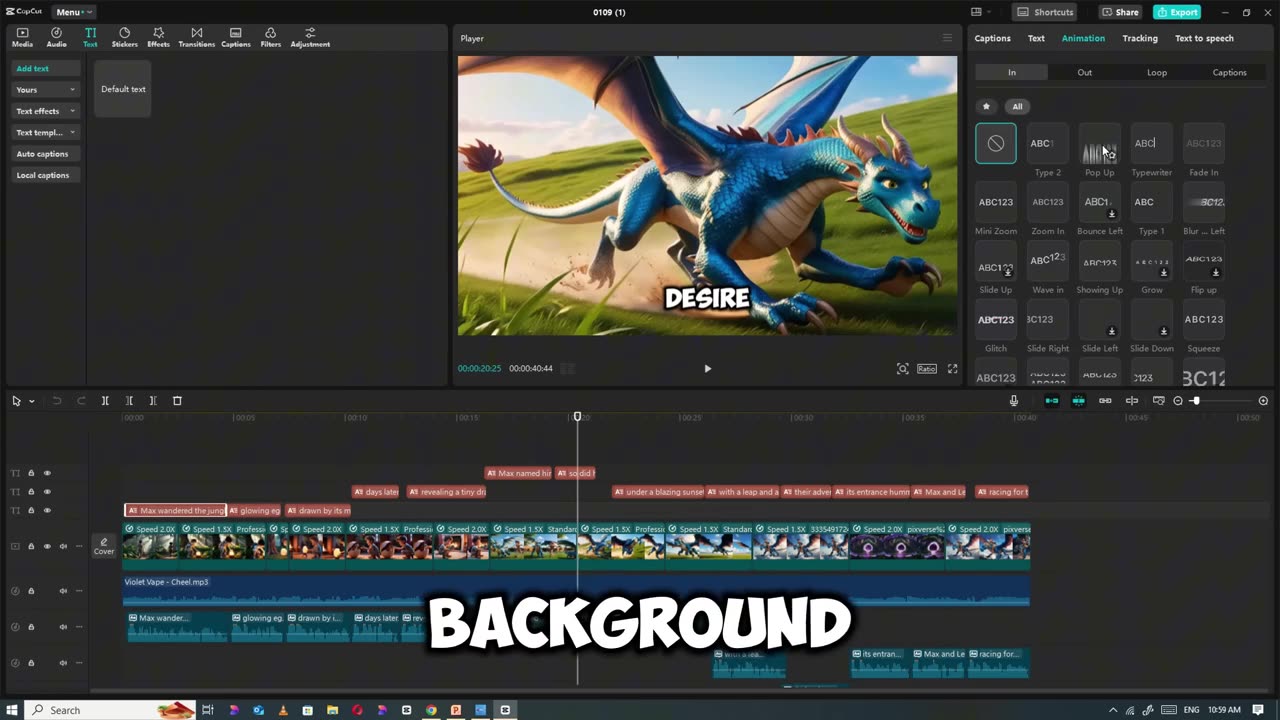Switch to the Text to speech tab
Image resolution: width=1280 pixels, height=720 pixels.
point(1204,38)
